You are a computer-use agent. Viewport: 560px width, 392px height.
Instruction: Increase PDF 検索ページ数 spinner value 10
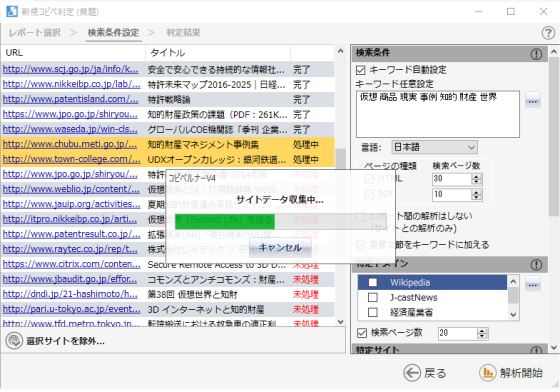(x=476, y=192)
